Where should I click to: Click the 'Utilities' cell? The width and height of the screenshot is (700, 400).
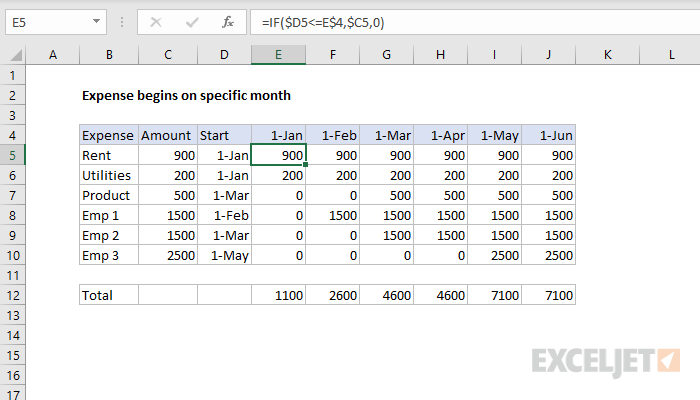coord(109,175)
